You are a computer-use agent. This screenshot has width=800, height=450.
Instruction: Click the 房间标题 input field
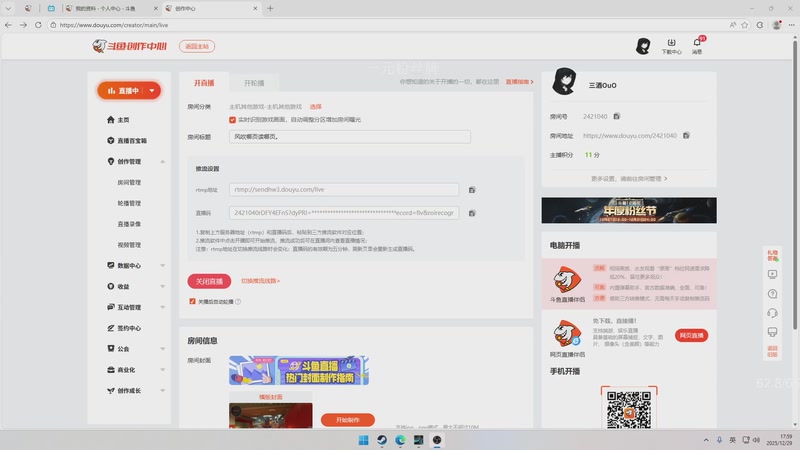pyautogui.click(x=350, y=137)
